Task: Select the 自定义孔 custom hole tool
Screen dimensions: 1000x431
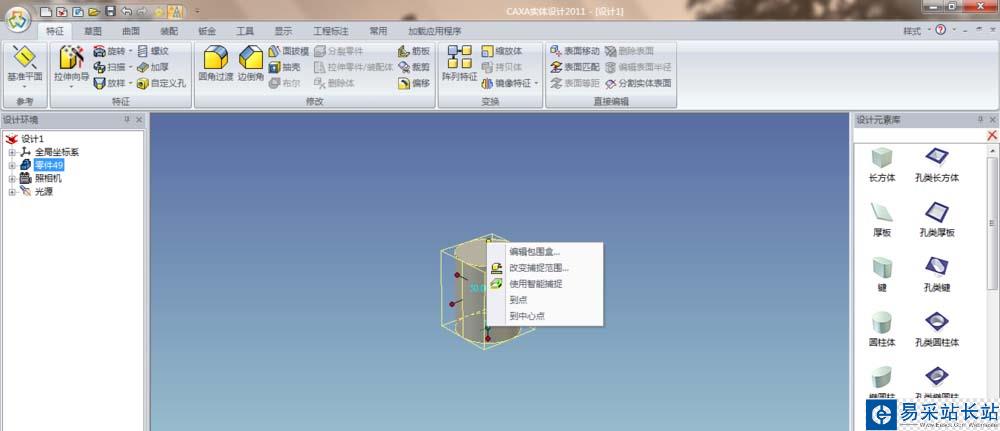Action: click(x=161, y=83)
